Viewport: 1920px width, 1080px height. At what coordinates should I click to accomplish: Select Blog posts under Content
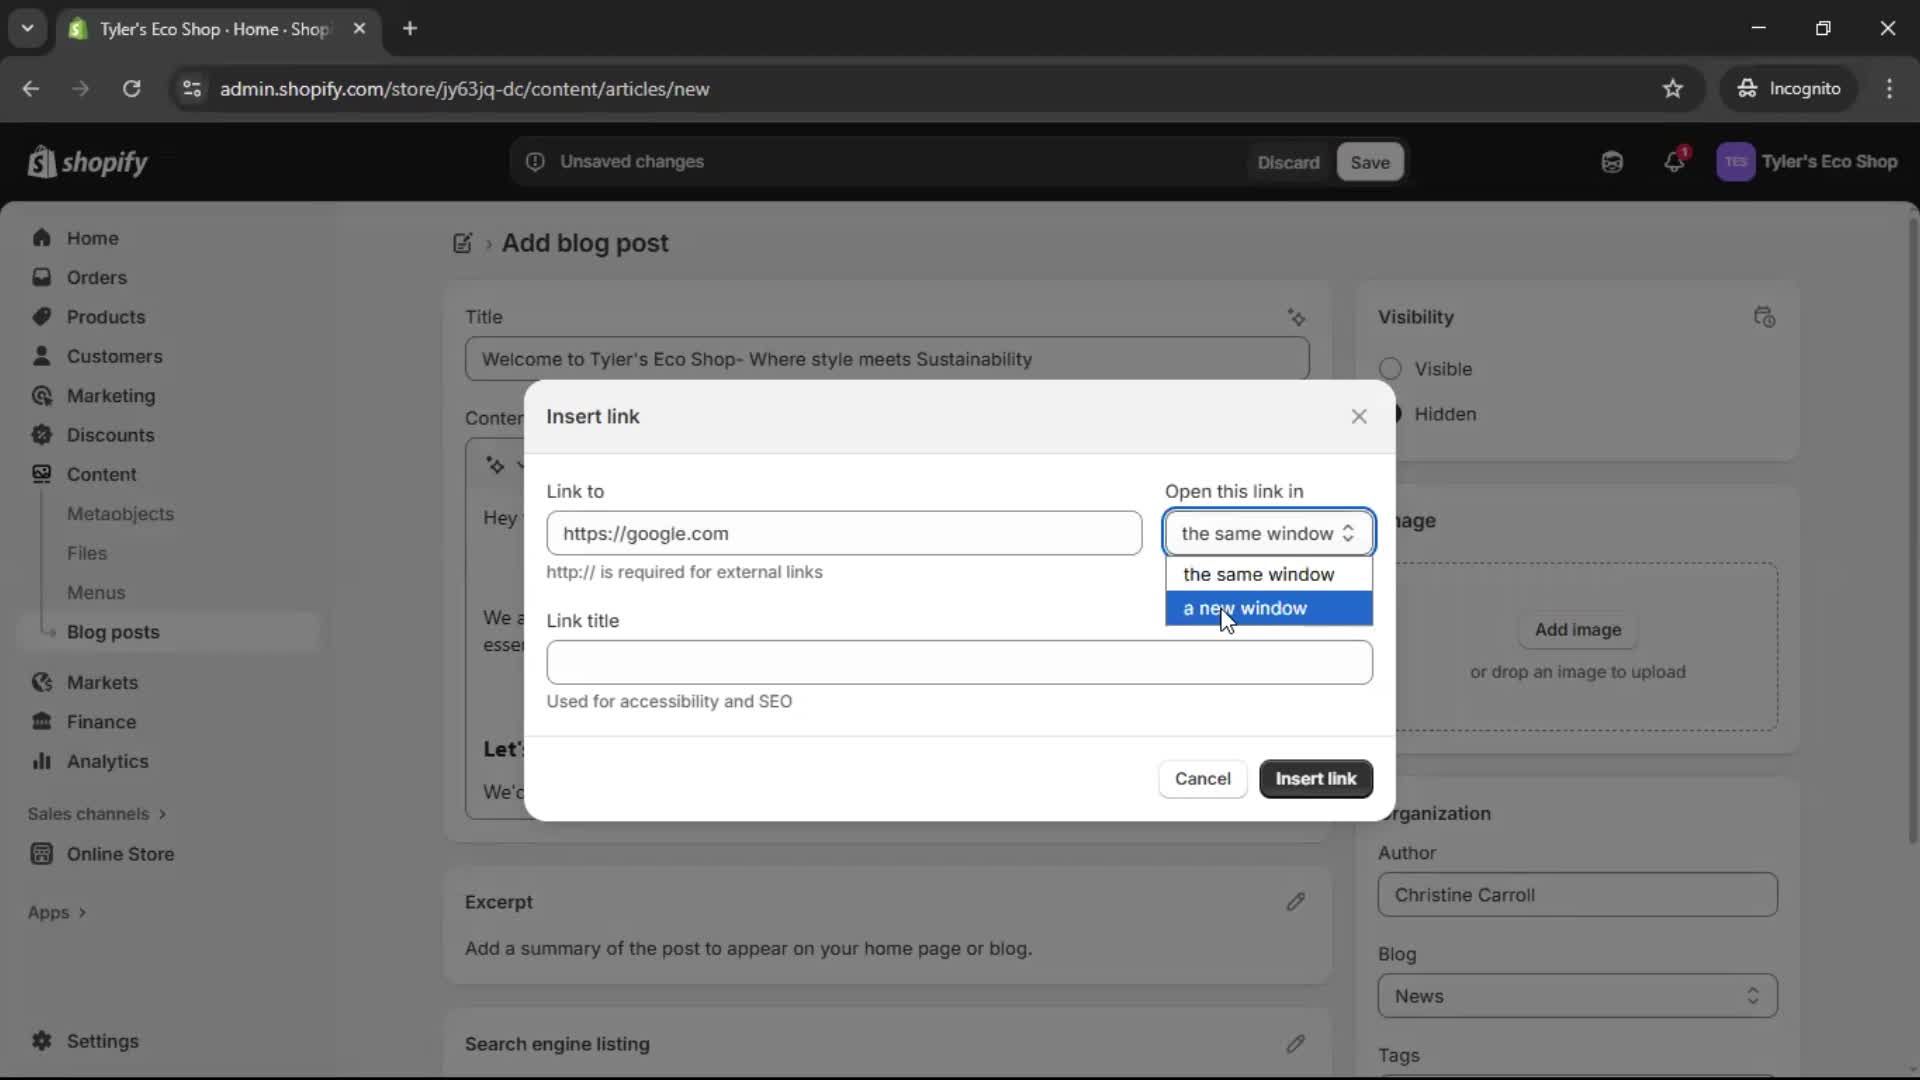coord(113,631)
